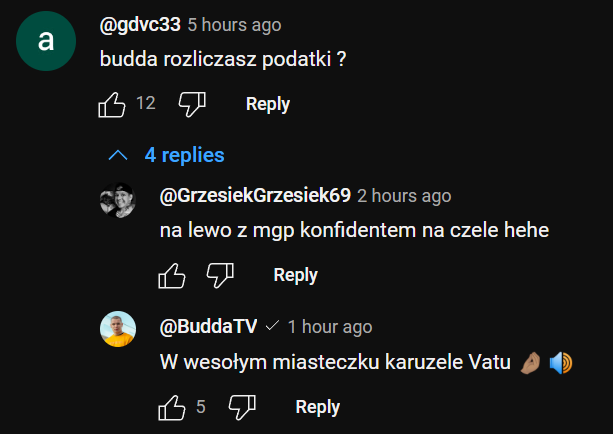Click the chevron beside 4 replies
Viewport: 613px width, 434px height.
[118, 155]
